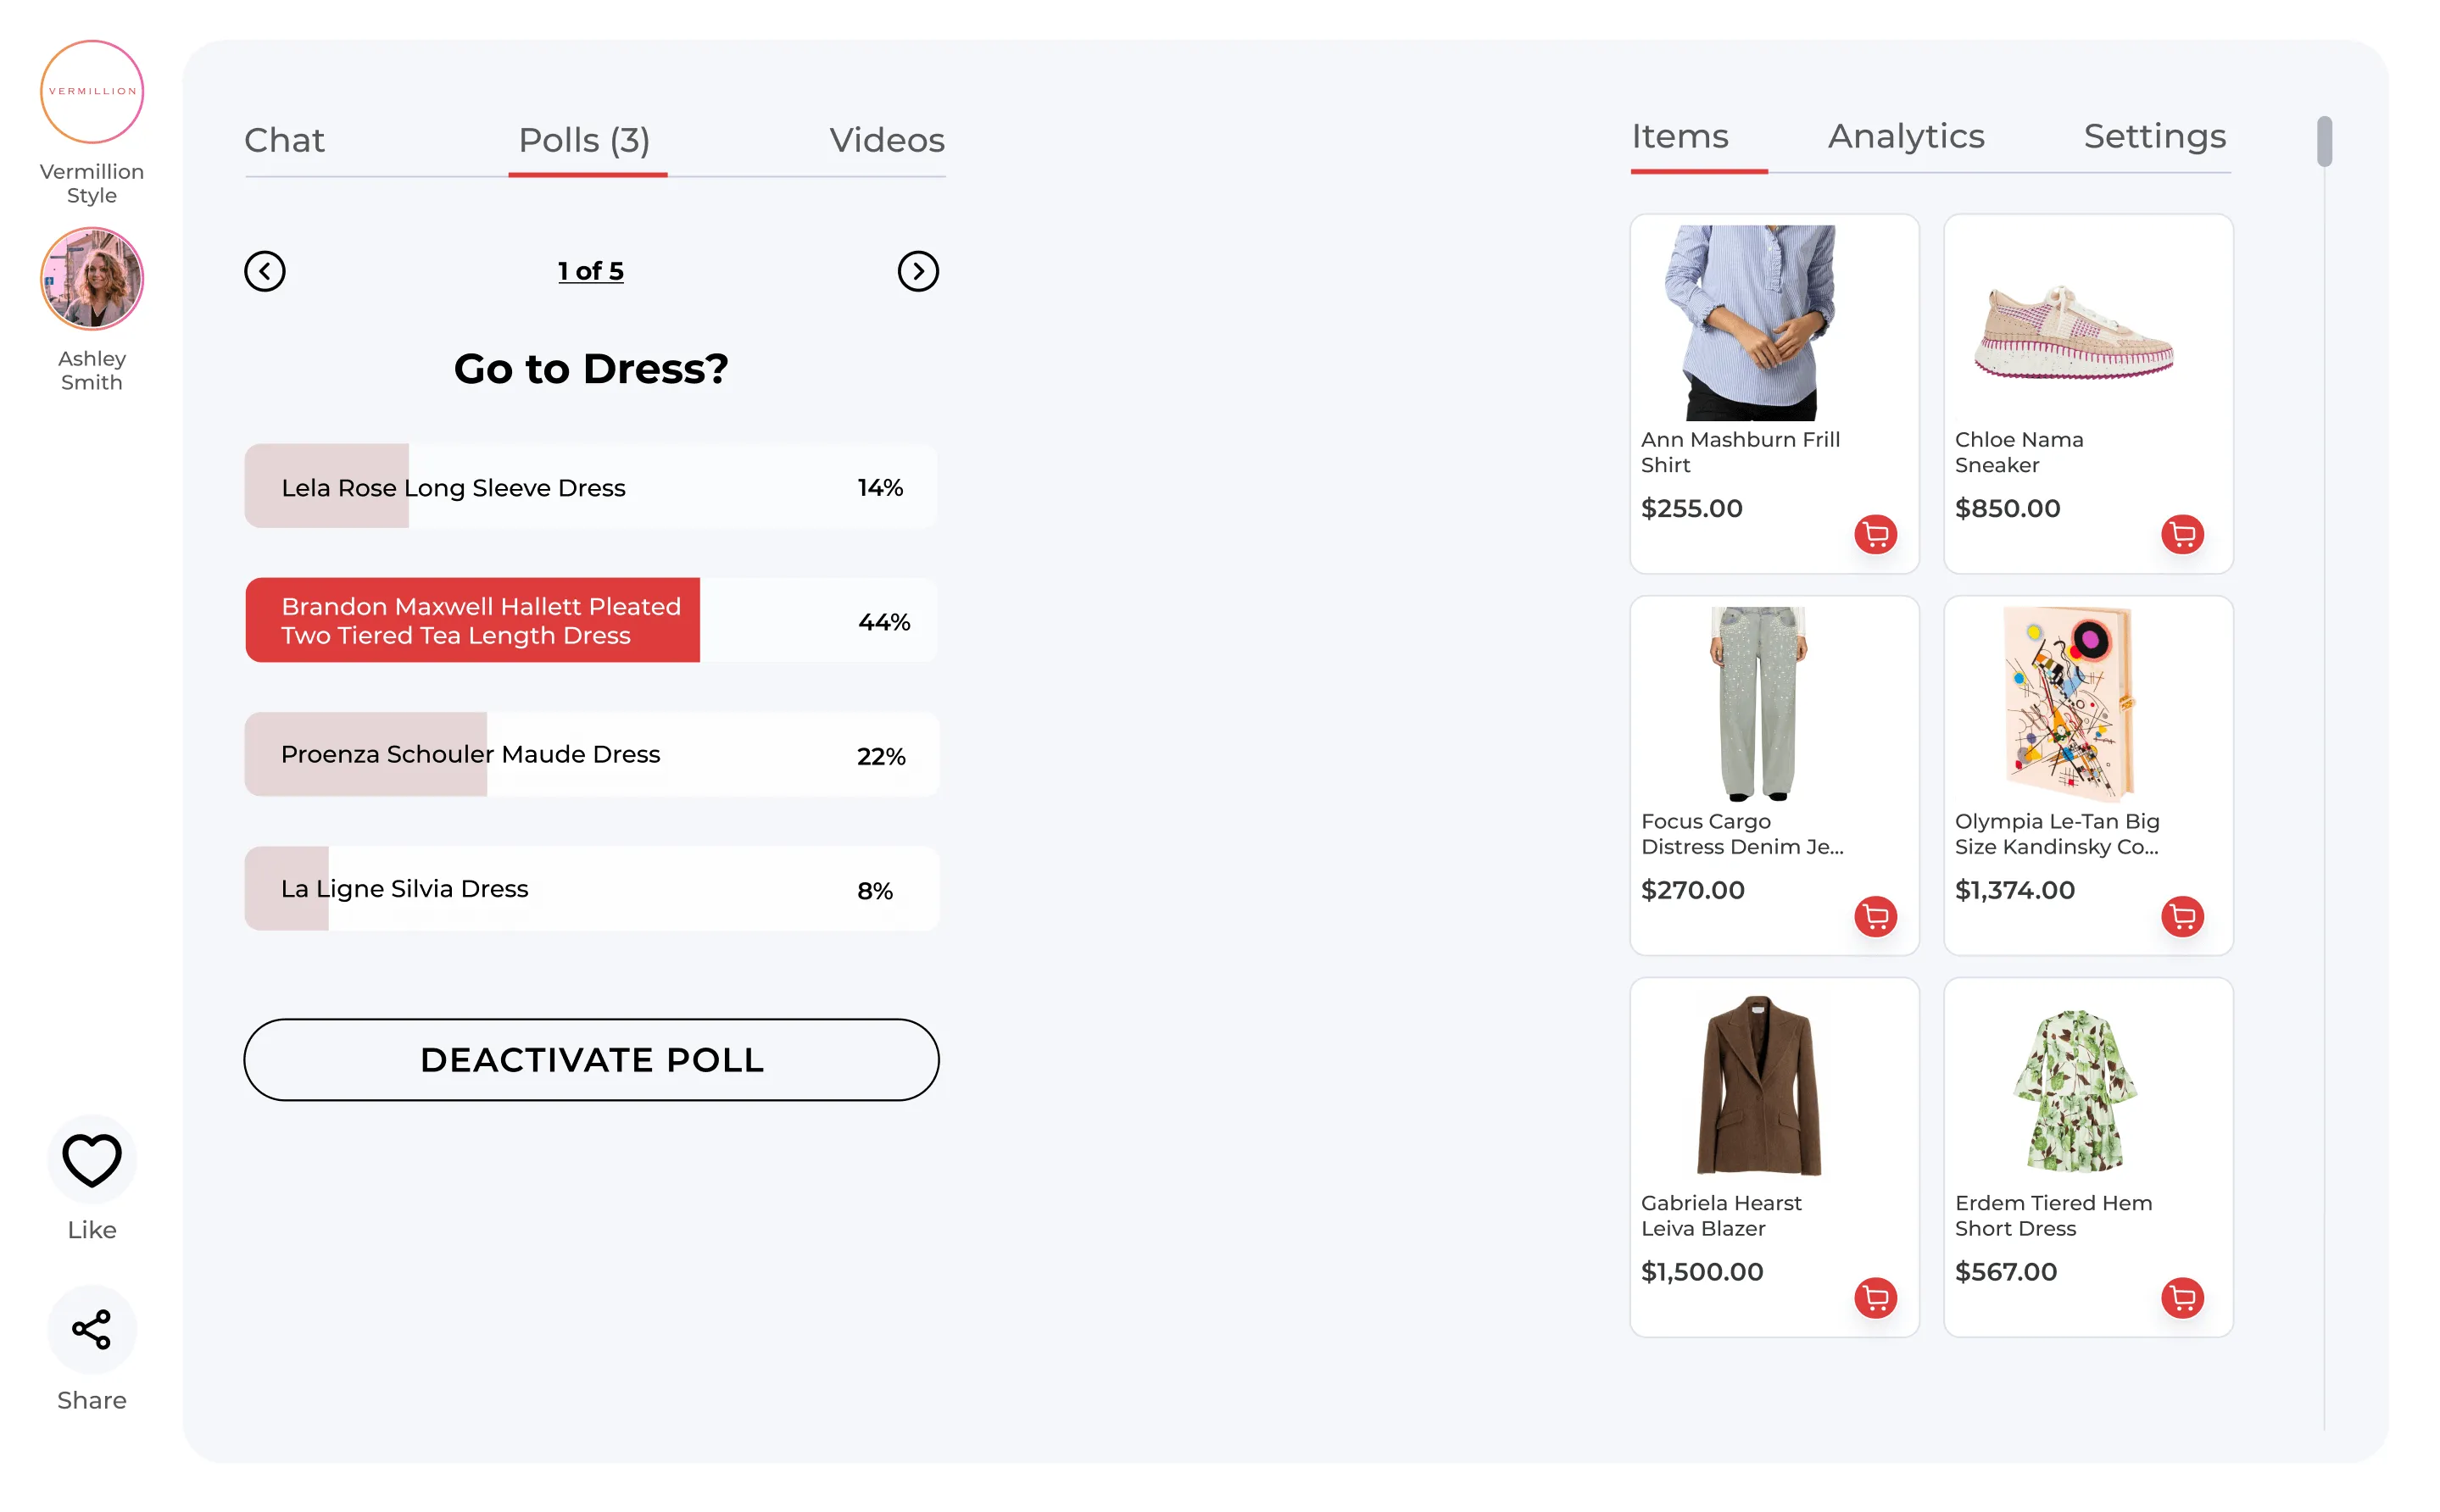The image size is (2440, 1512).
Task: Choose the Brandon Maxwell Hallett dress option
Action: pos(590,621)
